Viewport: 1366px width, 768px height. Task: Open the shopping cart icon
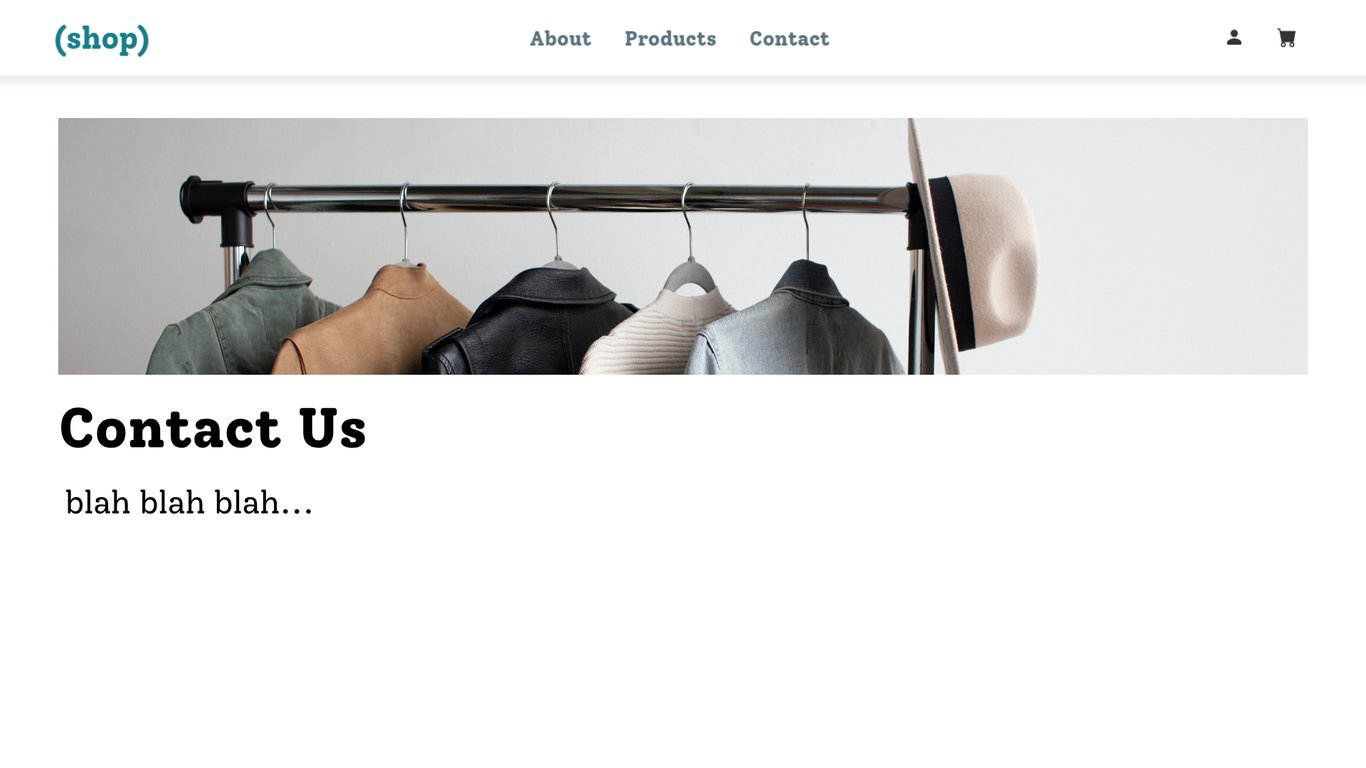point(1286,38)
